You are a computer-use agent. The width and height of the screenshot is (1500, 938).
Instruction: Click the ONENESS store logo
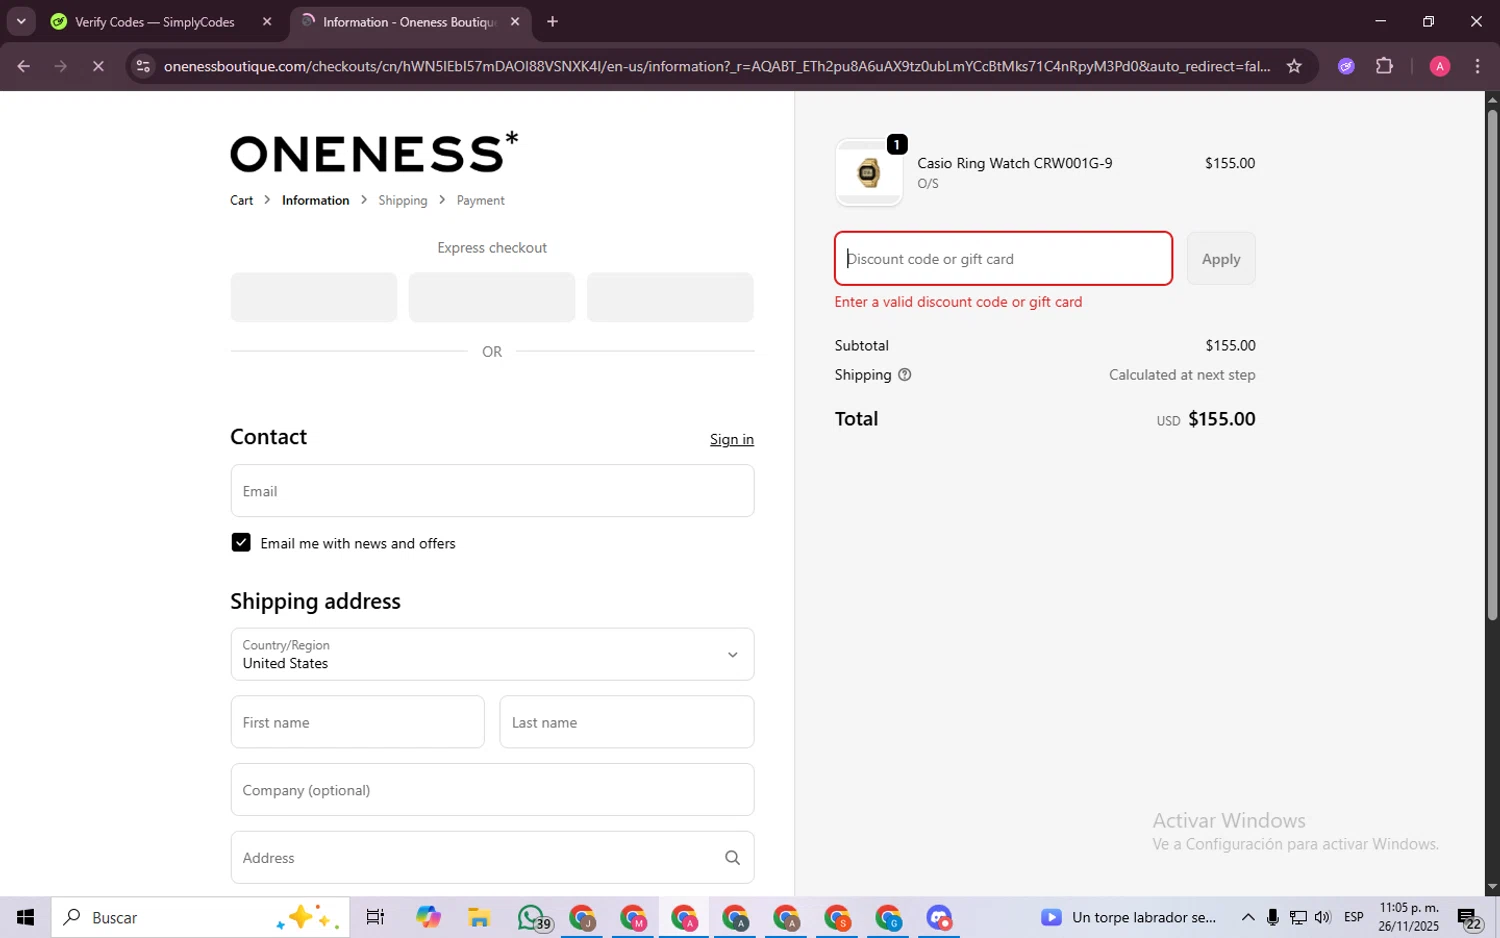tap(374, 152)
